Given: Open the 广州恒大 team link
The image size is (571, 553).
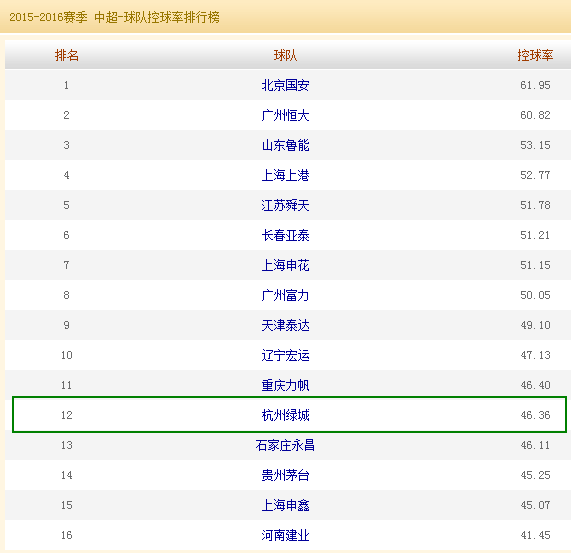Looking at the screenshot, I should pos(285,115).
